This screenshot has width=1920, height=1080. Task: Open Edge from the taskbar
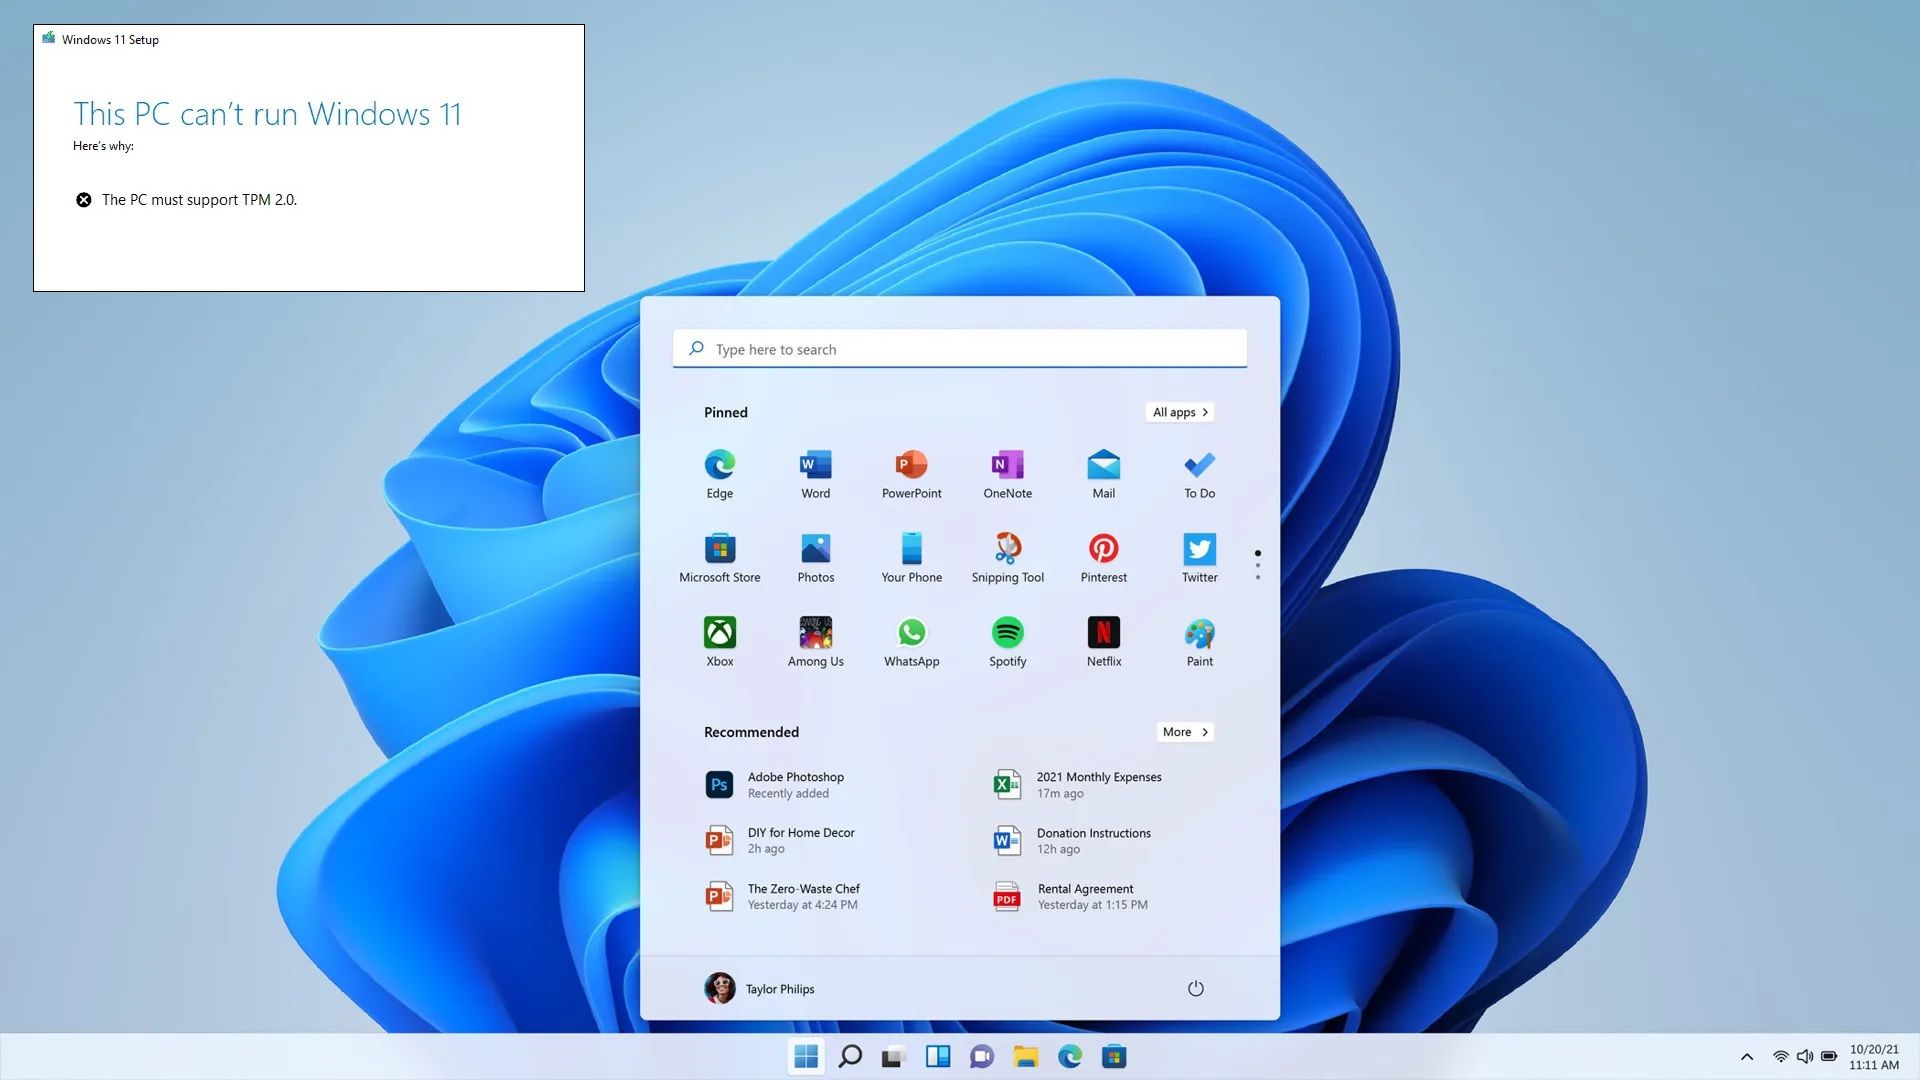click(x=1070, y=1056)
